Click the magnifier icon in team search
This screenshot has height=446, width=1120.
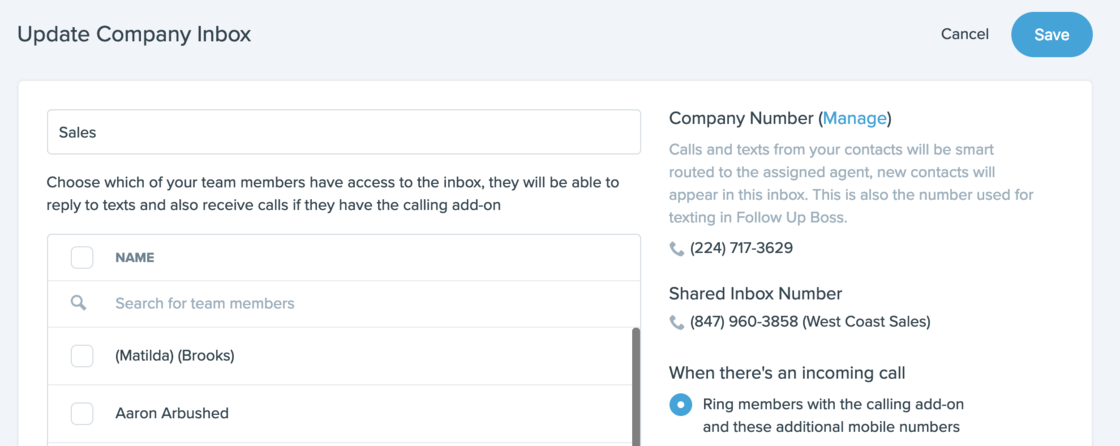(x=79, y=303)
